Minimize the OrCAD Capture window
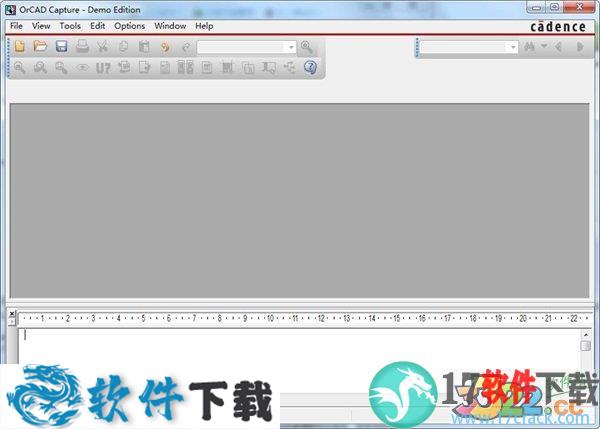600x429 pixels. pyautogui.click(x=536, y=7)
